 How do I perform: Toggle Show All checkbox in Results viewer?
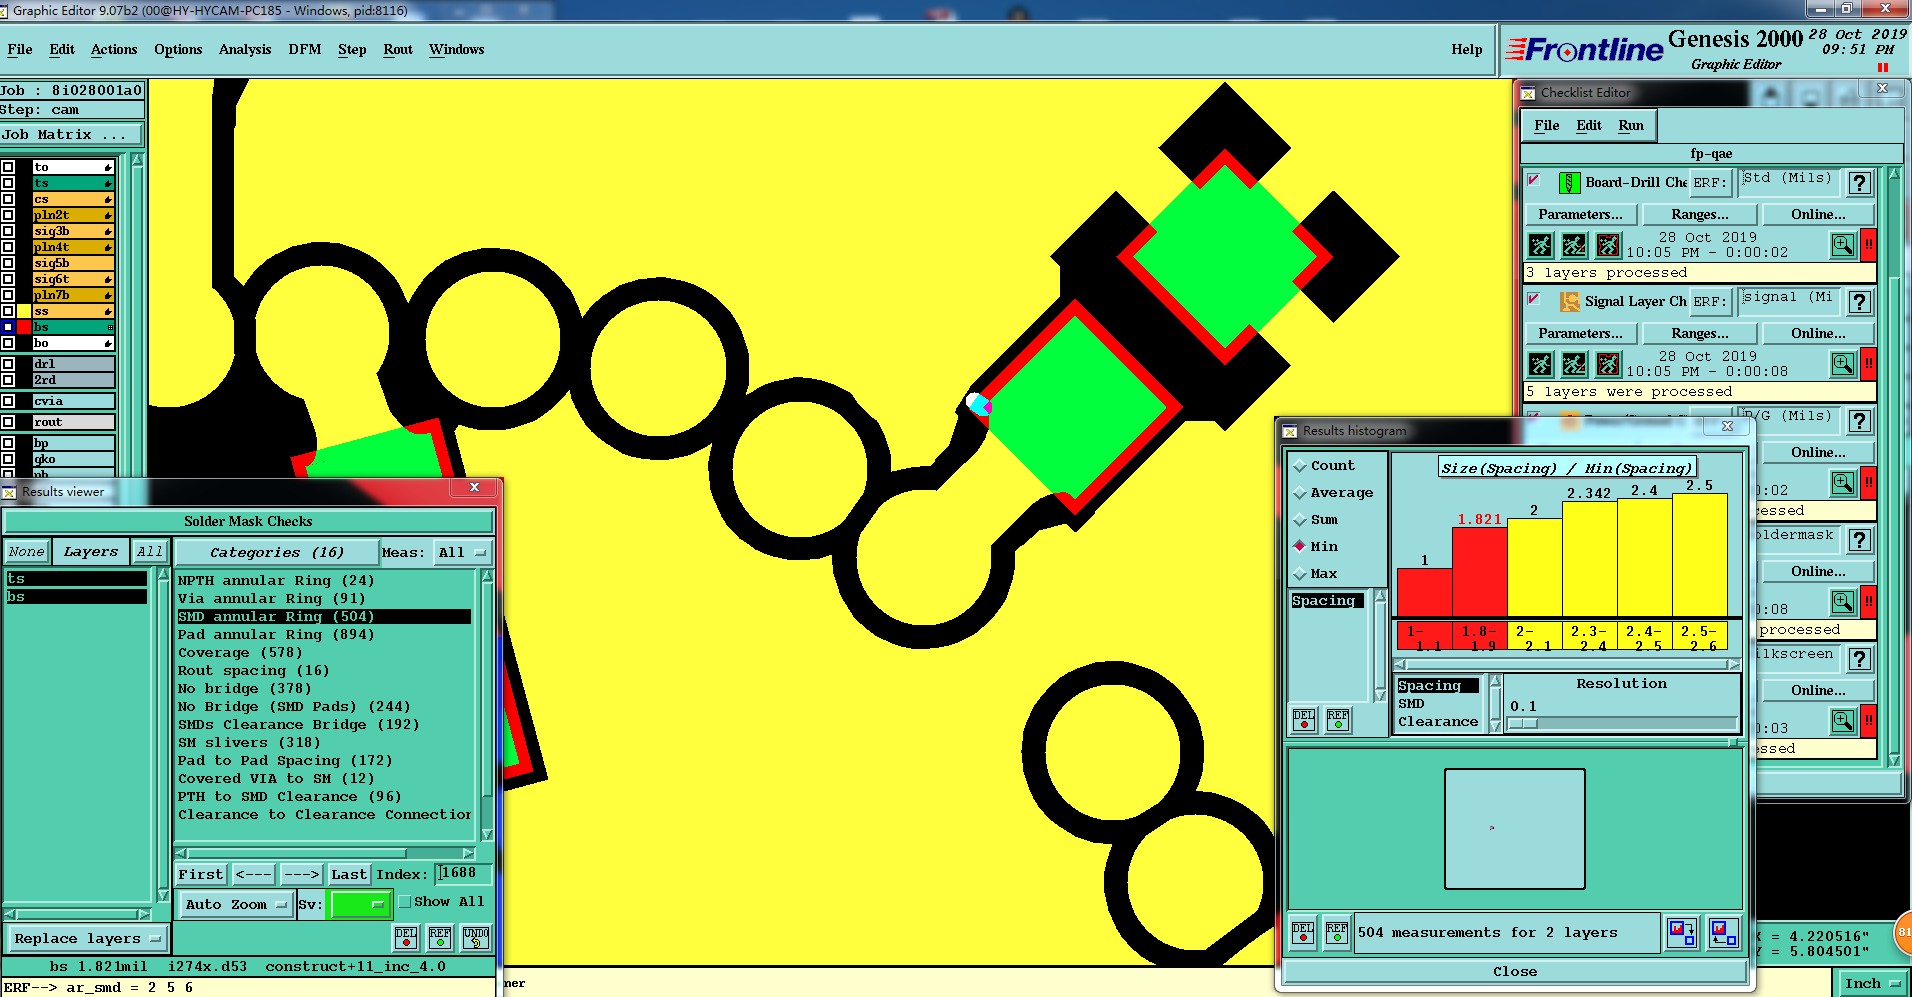point(405,902)
